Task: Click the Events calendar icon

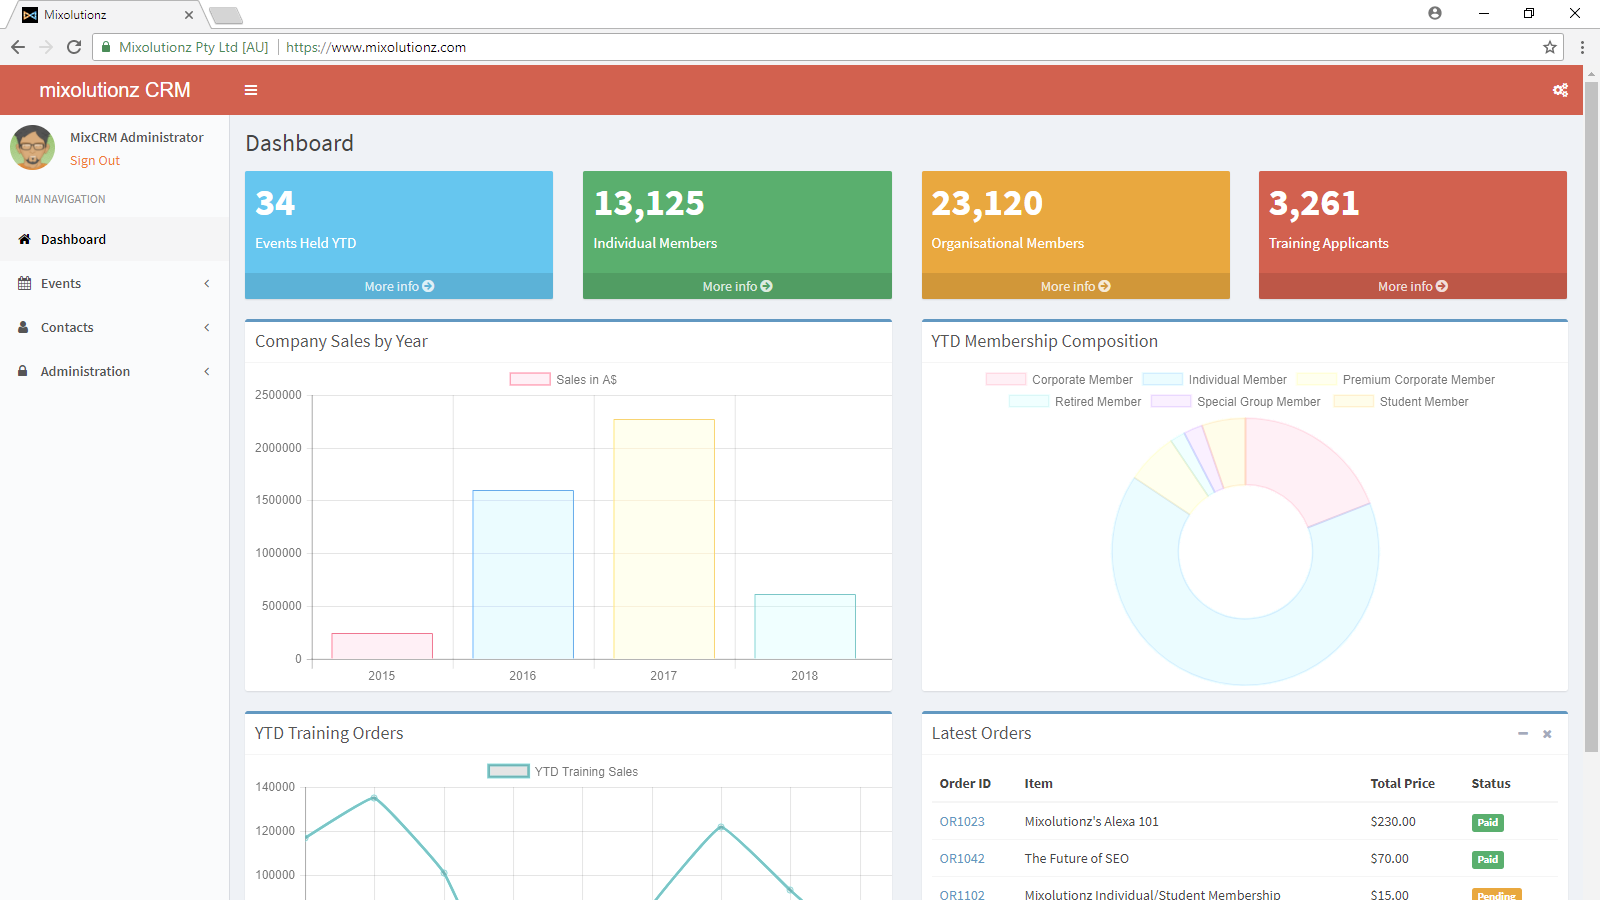Action: click(24, 283)
